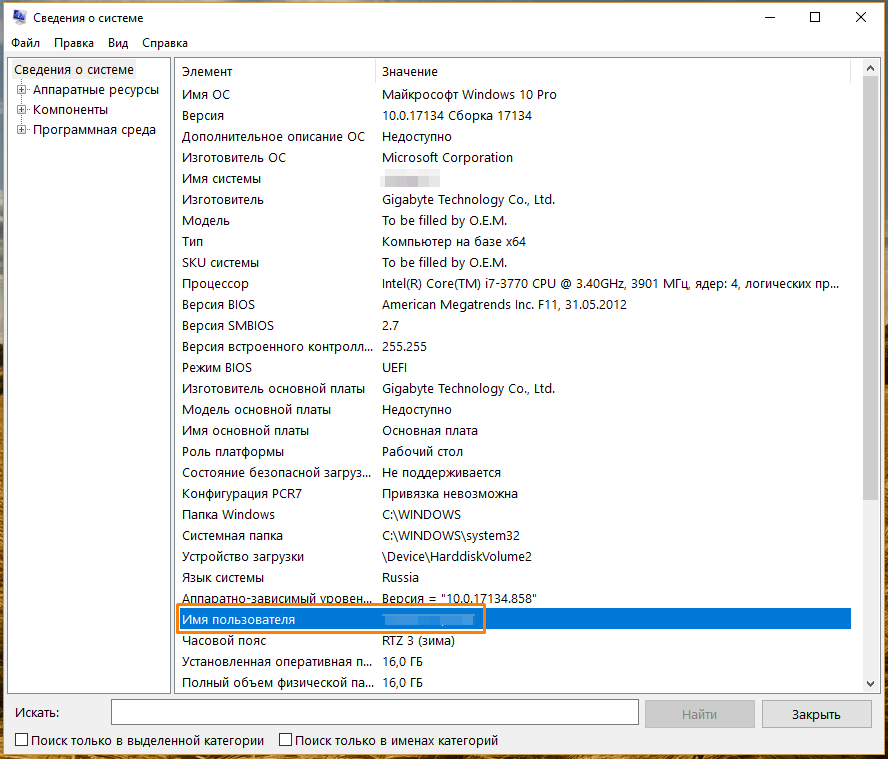The width and height of the screenshot is (888, 759).
Task: Select the Имя ОС row
Action: pyautogui.click(x=514, y=95)
